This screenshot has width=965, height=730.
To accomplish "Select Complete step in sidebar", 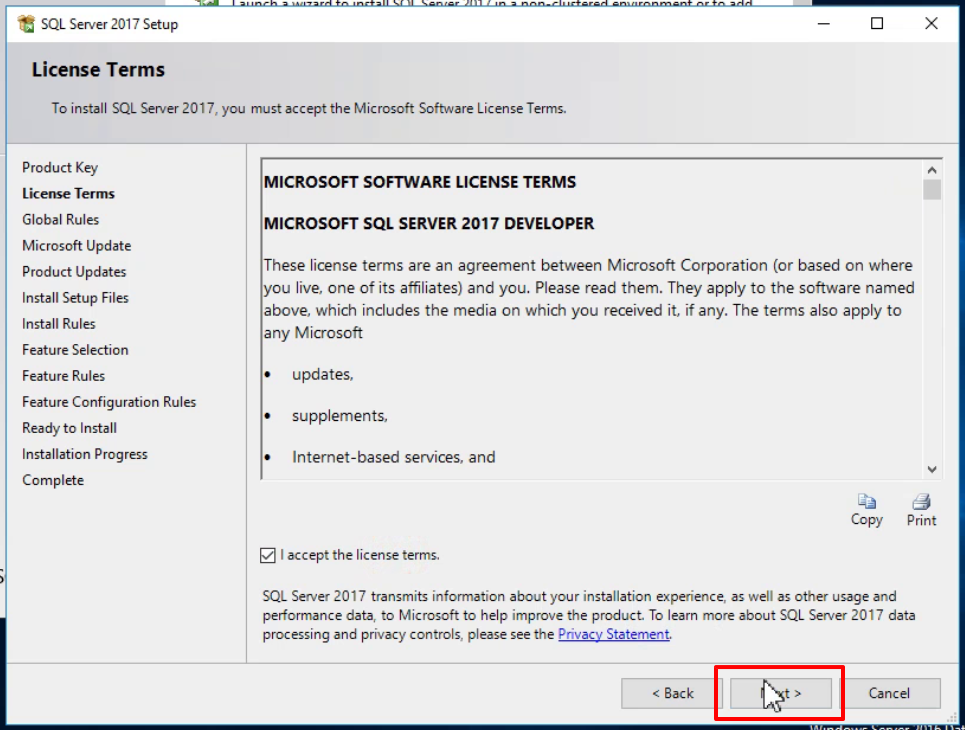I will click(53, 480).
